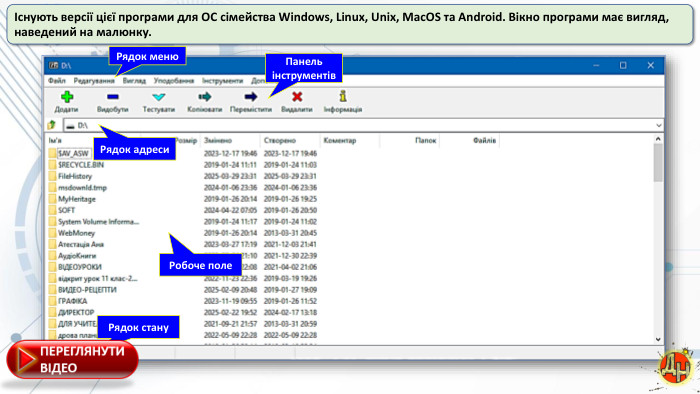The image size is (700, 394).
Task: Click the Перемістити (Move) arrow icon
Action: click(x=250, y=96)
